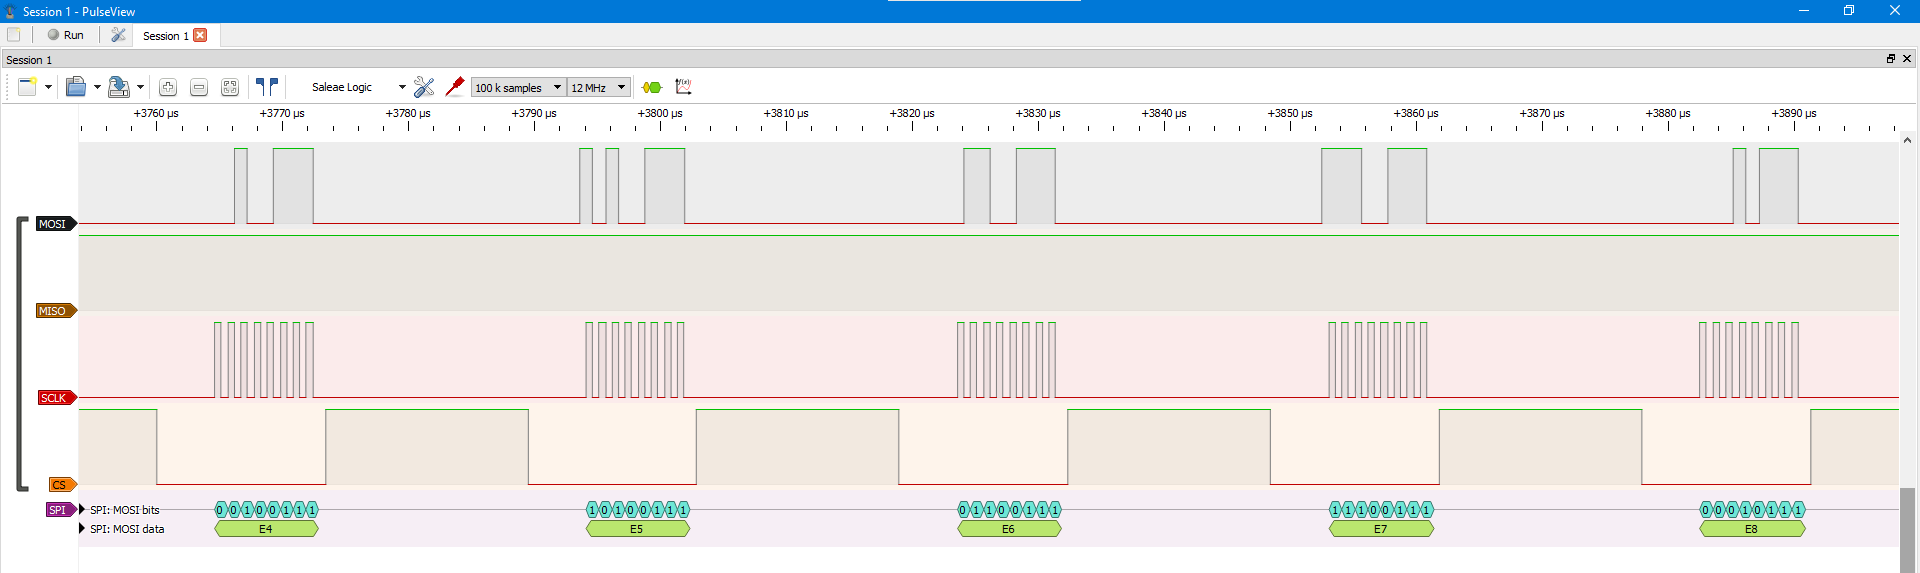Switch to the Session 1 tab
Viewport: 1920px width, 573px height.
165,36
